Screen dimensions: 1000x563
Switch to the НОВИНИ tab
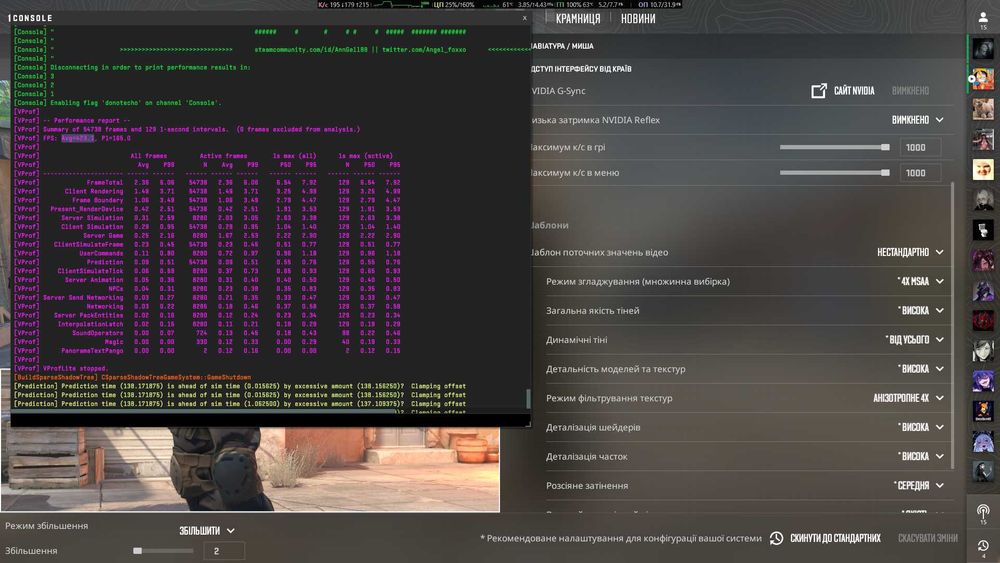pos(638,18)
